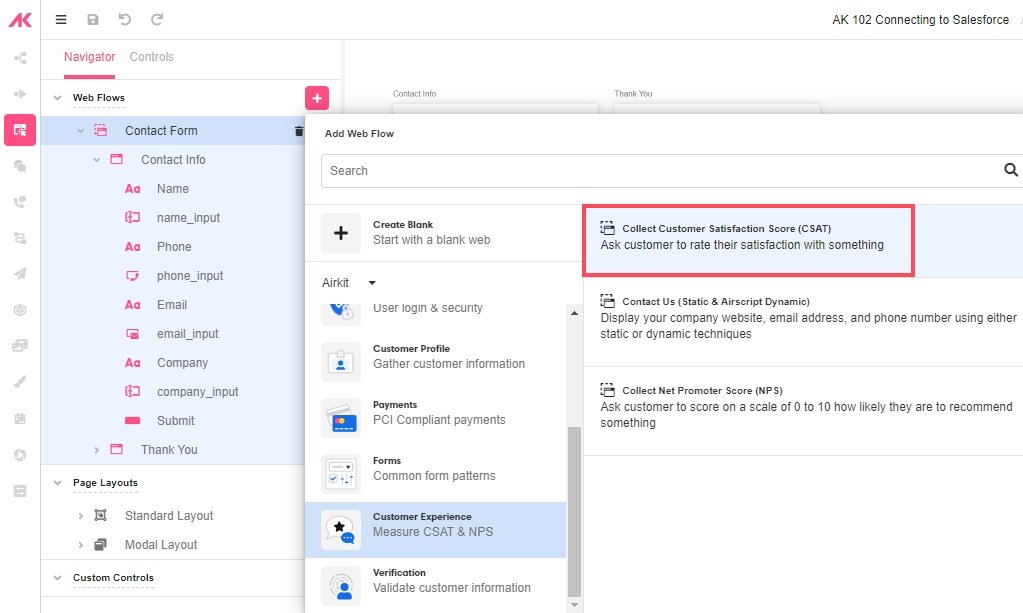The width and height of the screenshot is (1023, 613).
Task: Select the Name label tree item
Action: [173, 189]
